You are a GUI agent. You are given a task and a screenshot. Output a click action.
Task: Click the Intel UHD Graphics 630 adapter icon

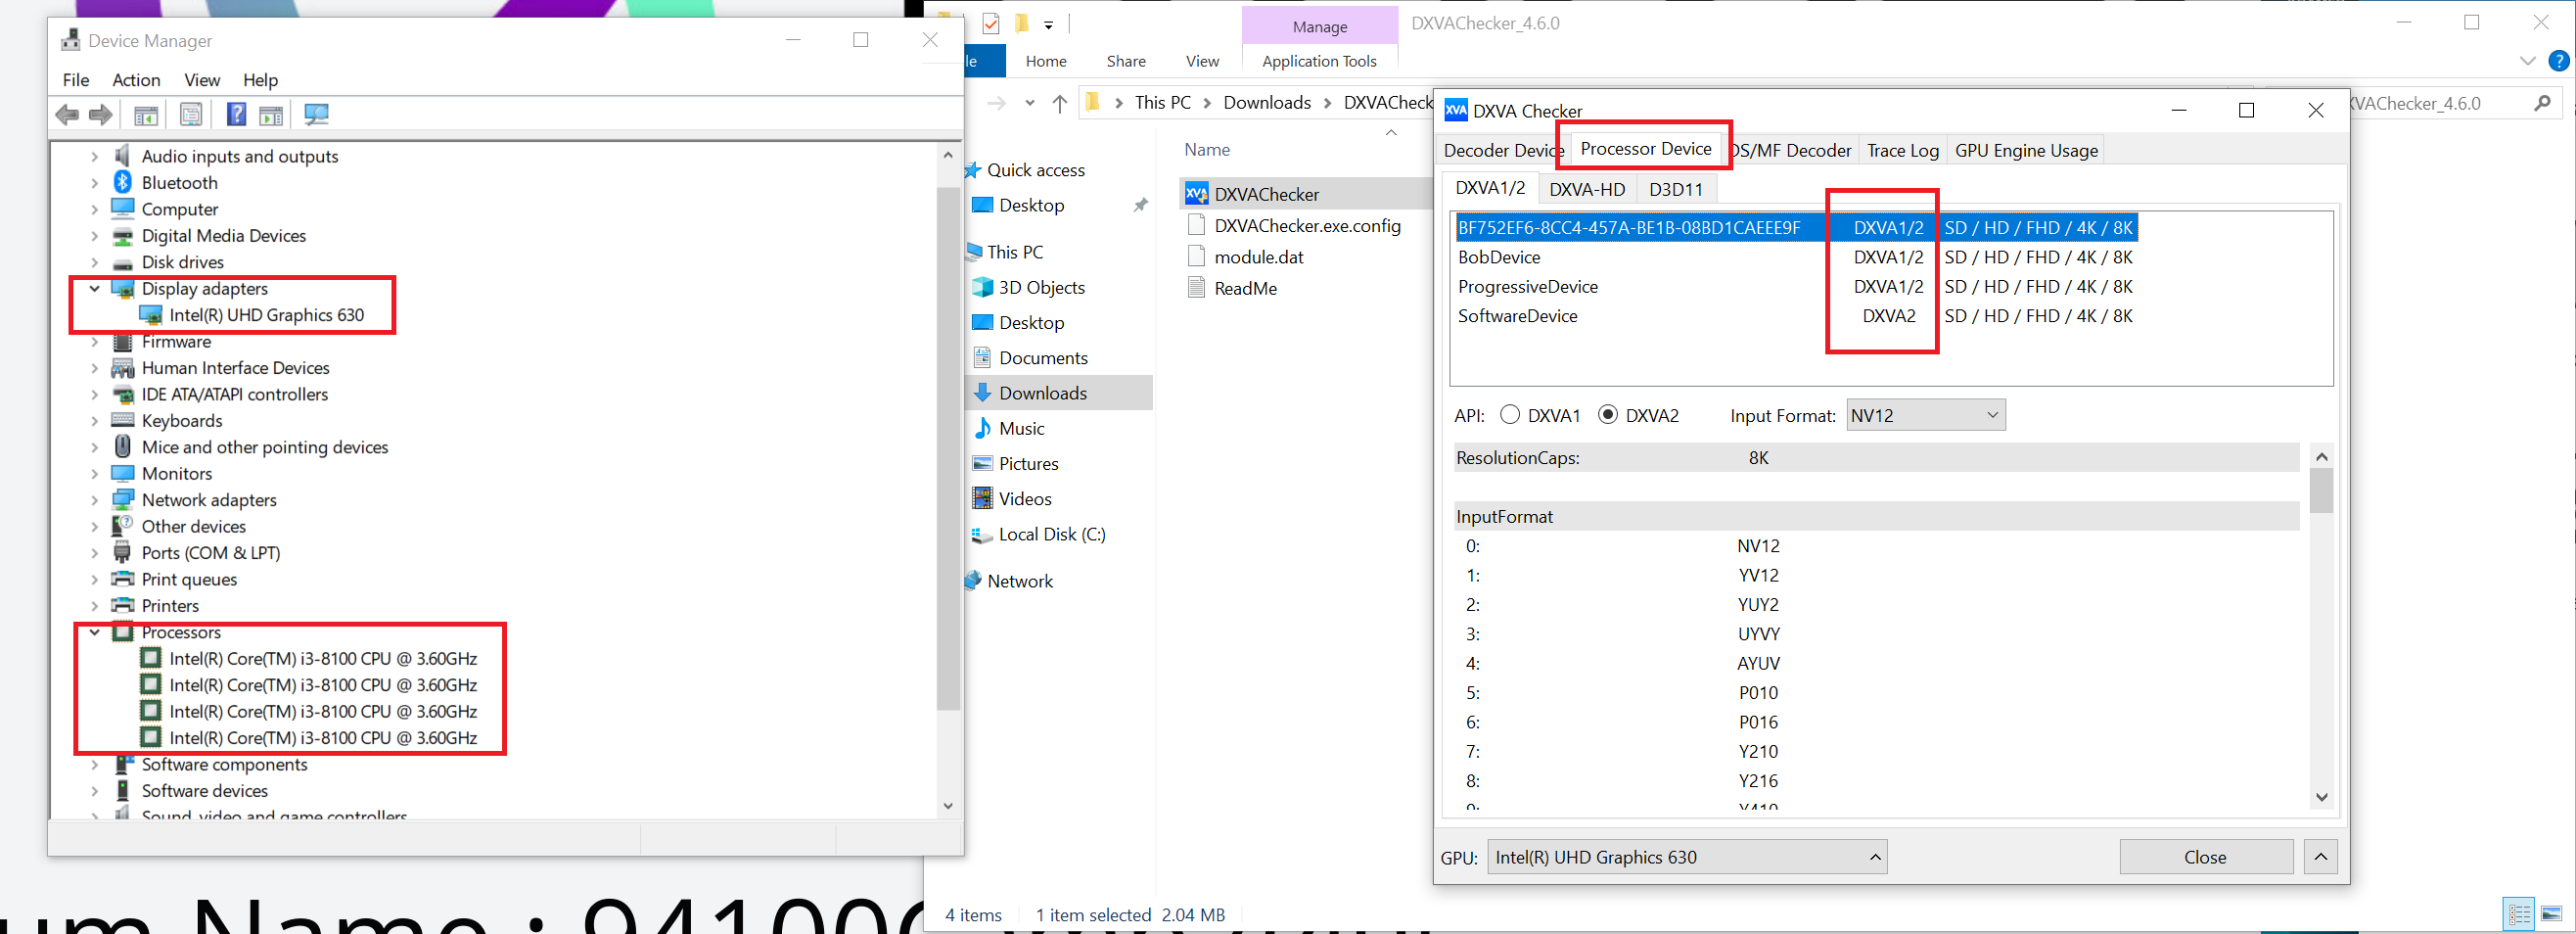pyautogui.click(x=151, y=315)
